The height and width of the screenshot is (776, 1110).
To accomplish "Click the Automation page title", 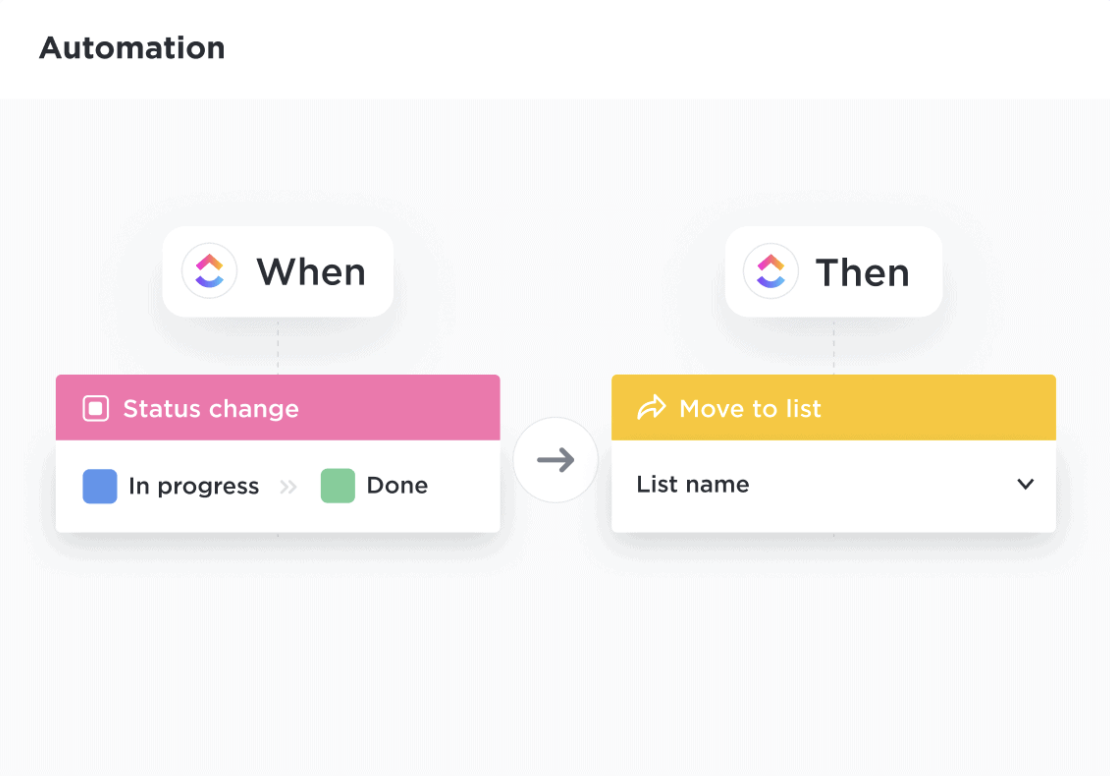I will click(132, 48).
